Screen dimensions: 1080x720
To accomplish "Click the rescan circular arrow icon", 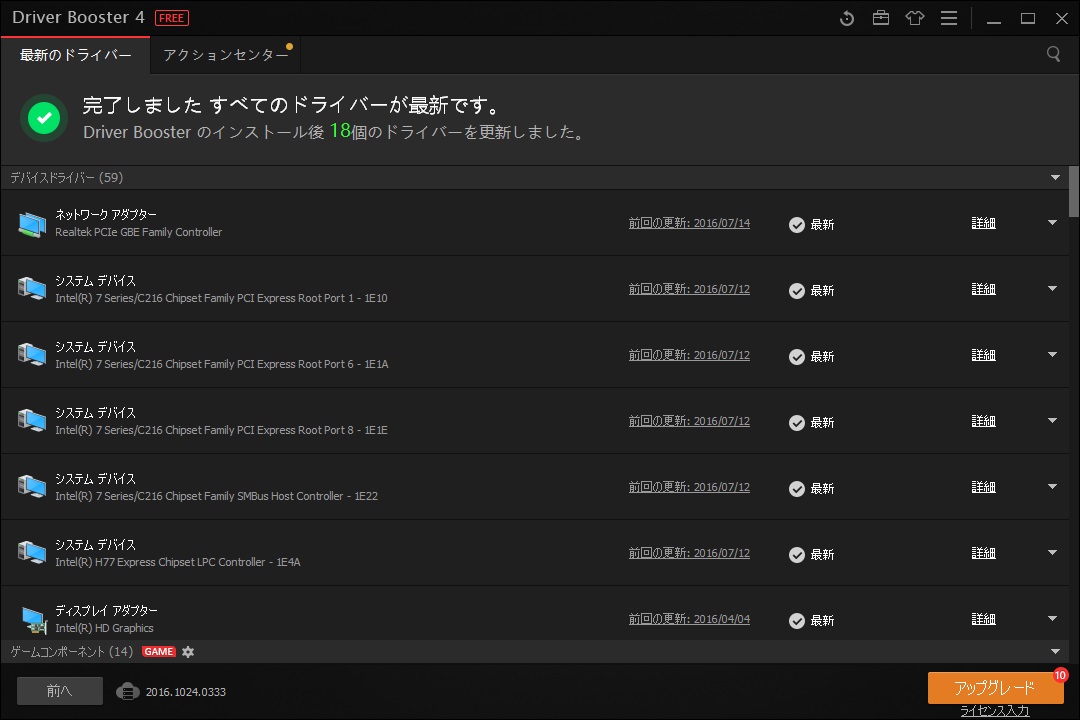I will click(x=847, y=17).
